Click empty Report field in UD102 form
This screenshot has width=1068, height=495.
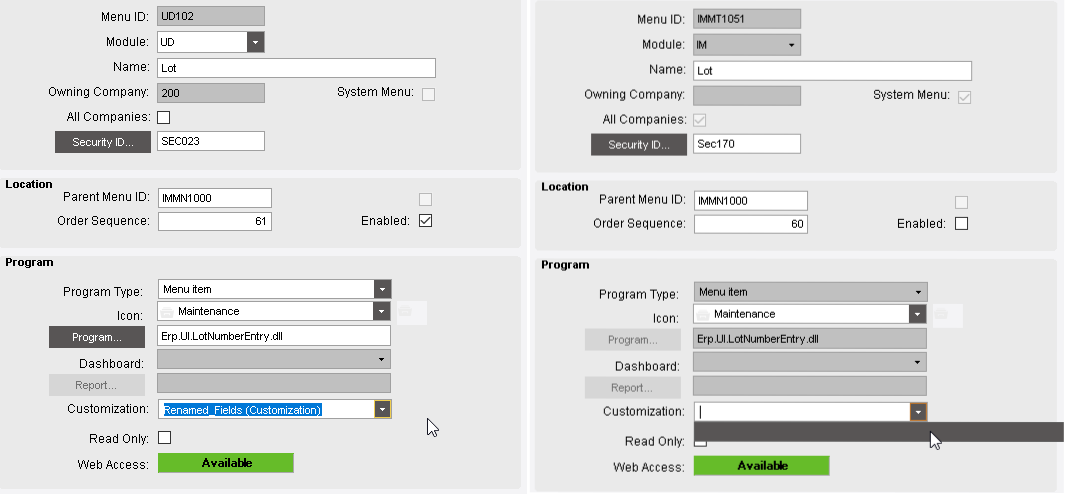tap(274, 383)
